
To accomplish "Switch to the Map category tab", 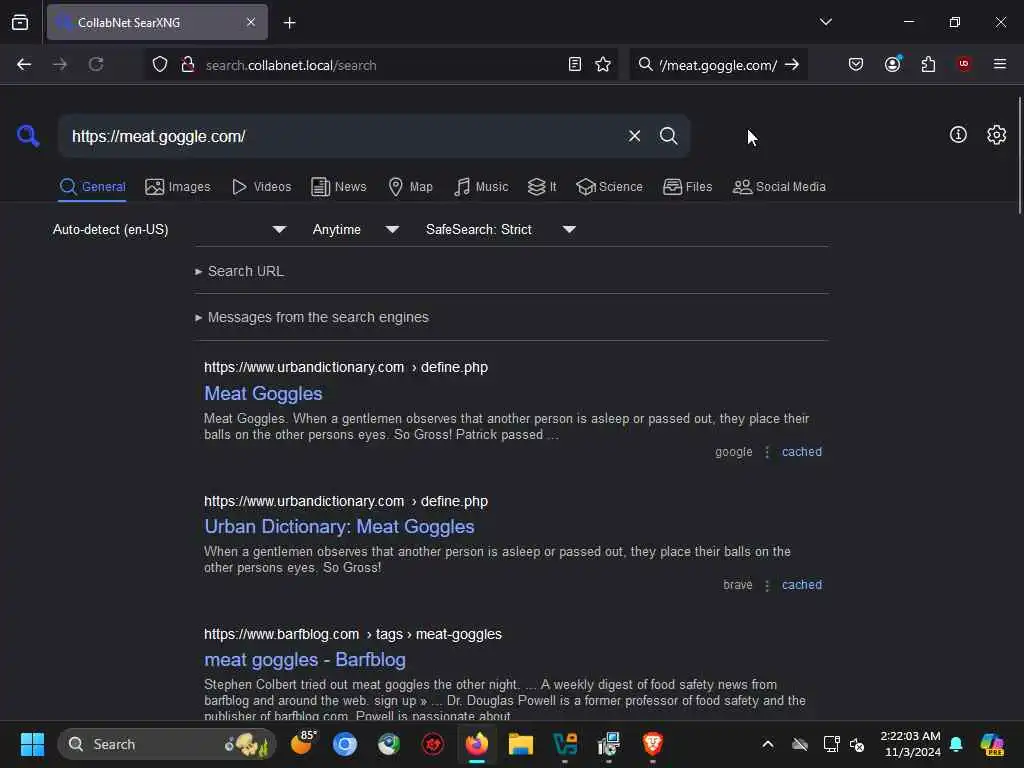I will 410,187.
